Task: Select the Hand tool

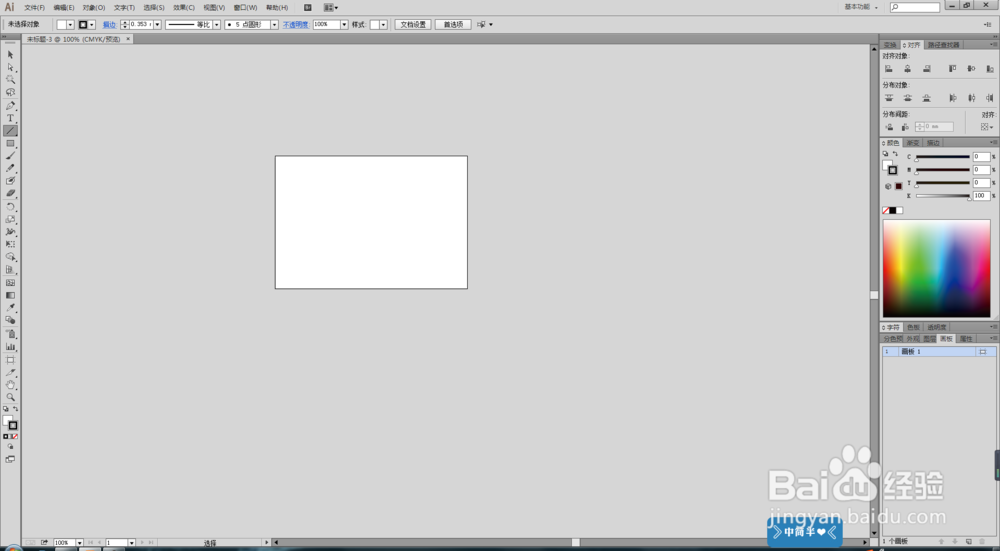Action: (10, 385)
